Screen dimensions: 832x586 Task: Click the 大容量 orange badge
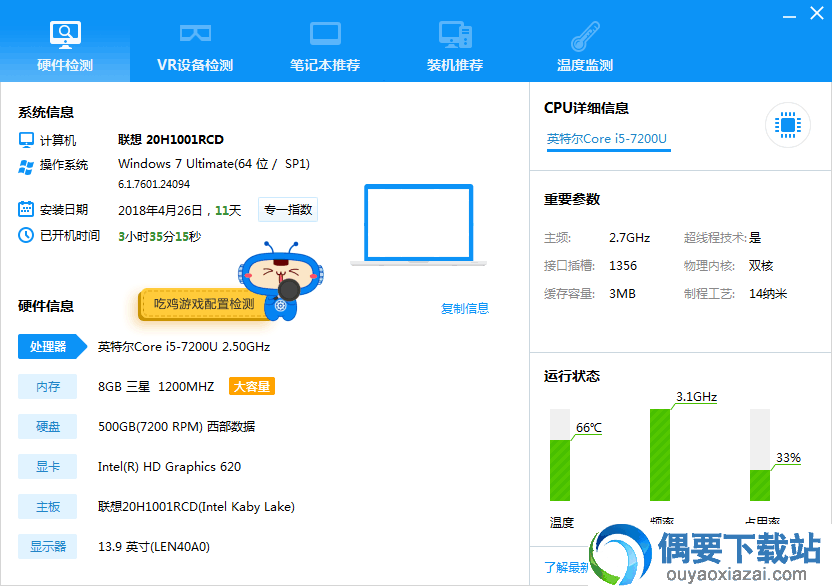click(x=252, y=386)
